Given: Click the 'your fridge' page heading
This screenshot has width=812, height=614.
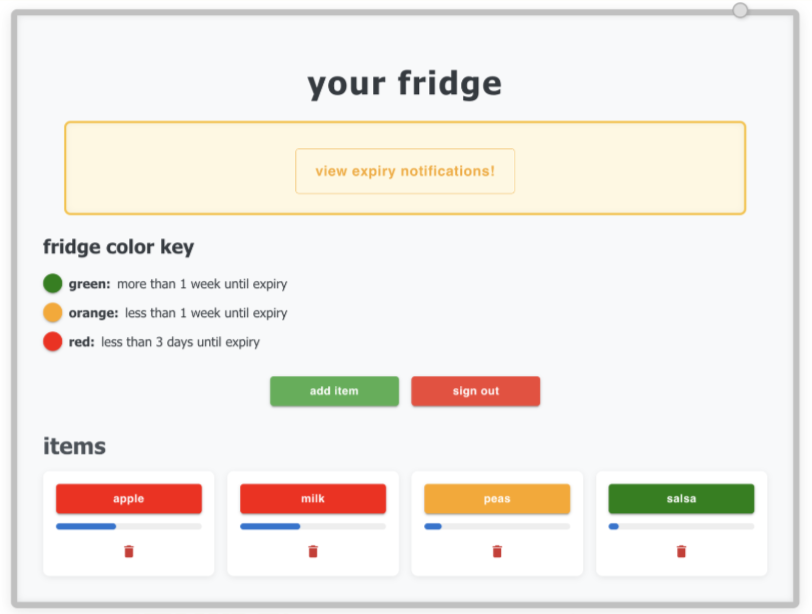Looking at the screenshot, I should point(405,84).
